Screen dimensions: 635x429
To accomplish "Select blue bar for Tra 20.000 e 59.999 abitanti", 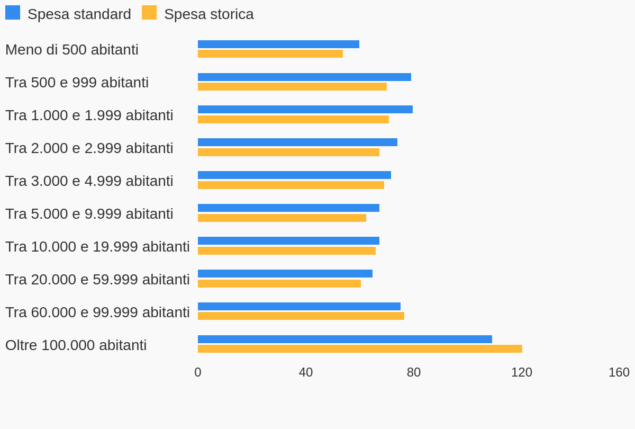I will tap(285, 273).
